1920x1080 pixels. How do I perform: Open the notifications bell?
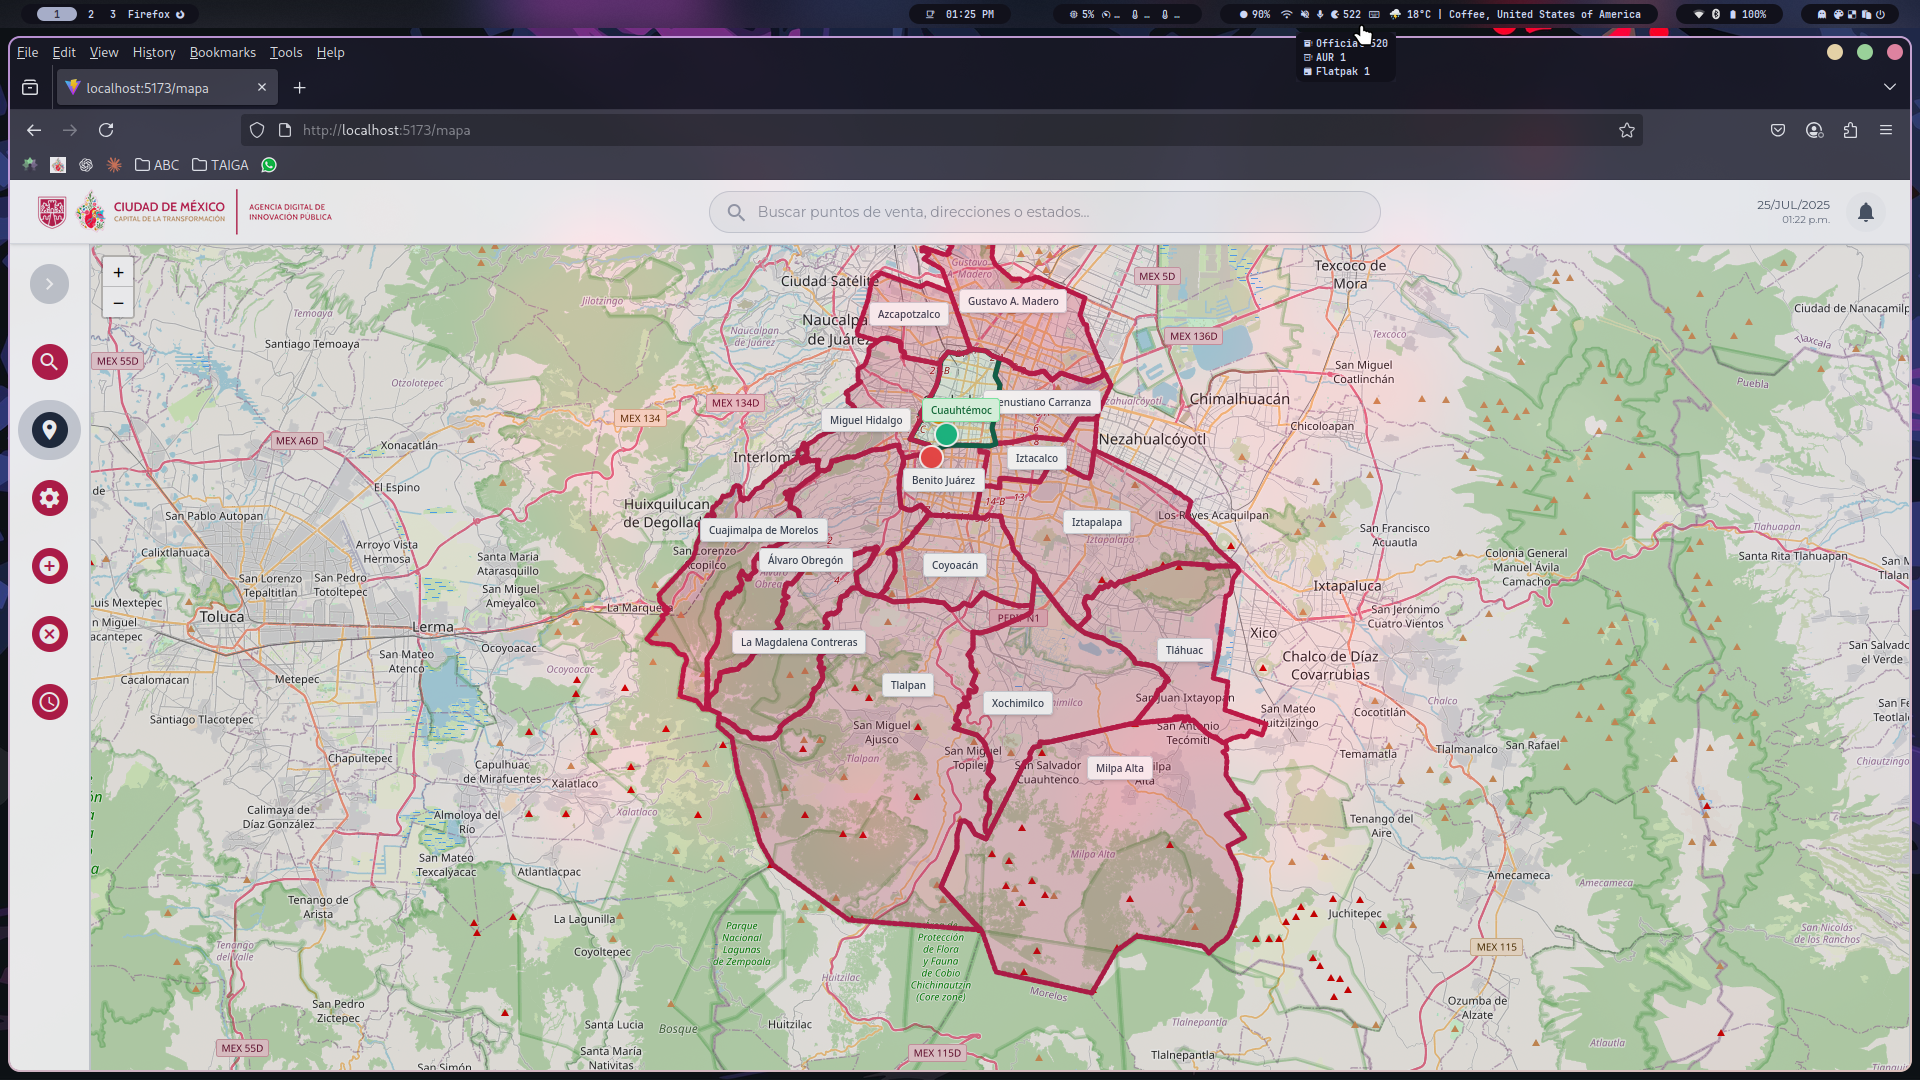tap(1865, 212)
